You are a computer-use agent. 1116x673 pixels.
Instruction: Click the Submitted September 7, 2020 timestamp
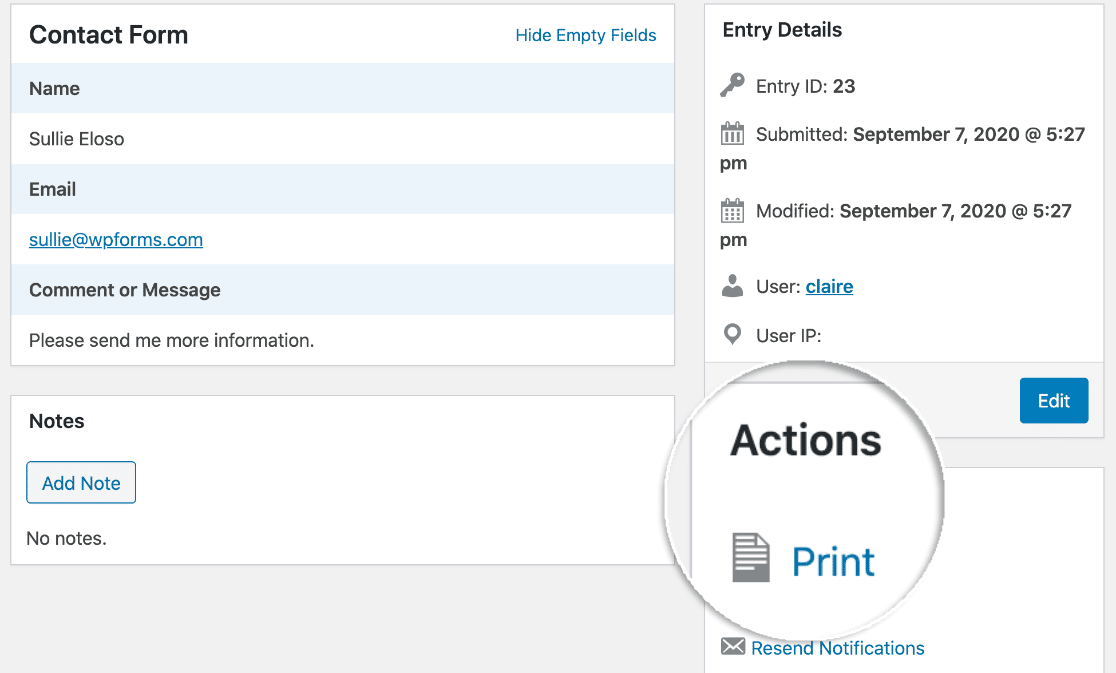pyautogui.click(x=902, y=148)
